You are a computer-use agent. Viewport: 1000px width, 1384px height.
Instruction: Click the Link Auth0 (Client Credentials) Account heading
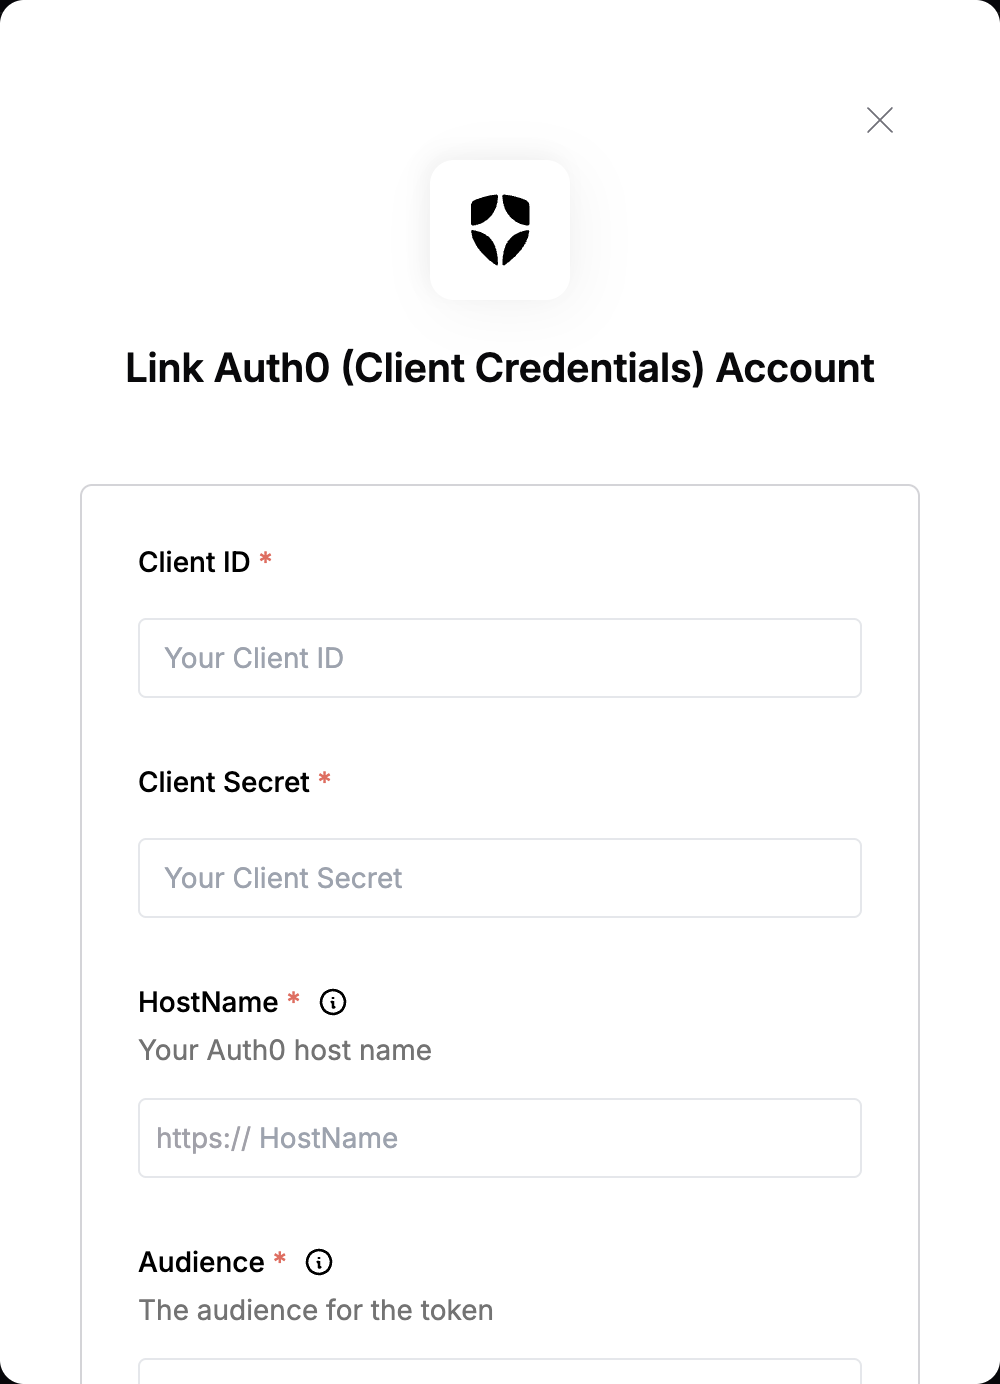(500, 368)
